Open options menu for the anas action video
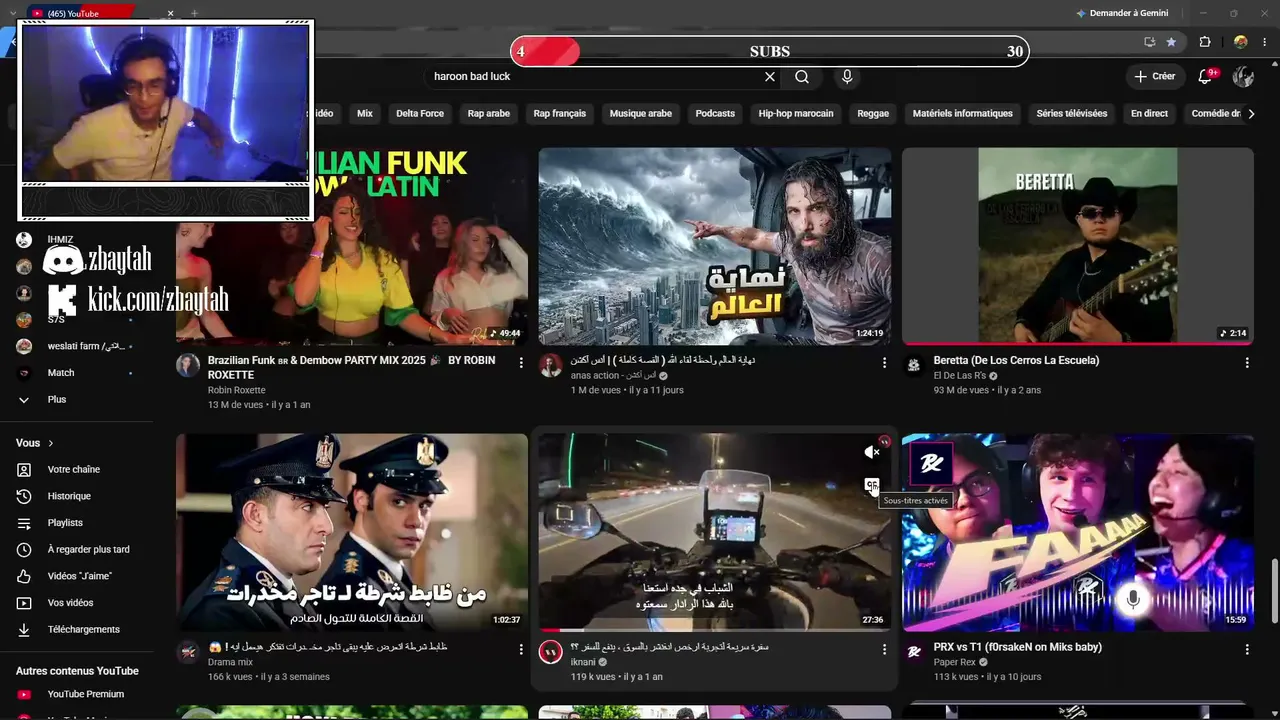1280x720 pixels. pyautogui.click(x=884, y=362)
